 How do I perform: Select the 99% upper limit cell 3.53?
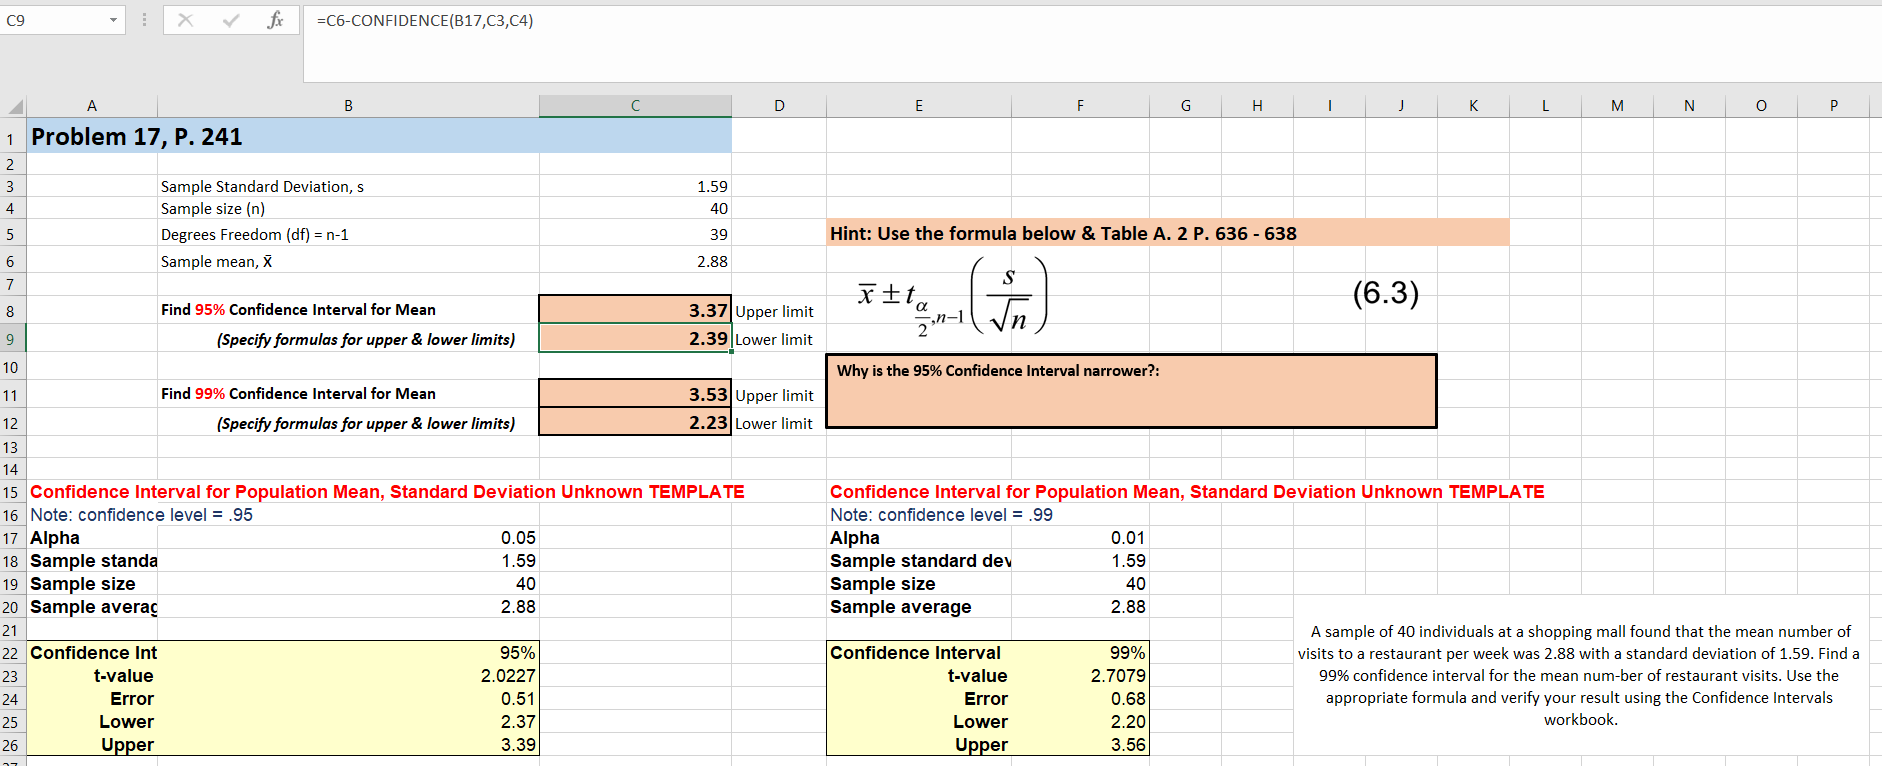[635, 394]
